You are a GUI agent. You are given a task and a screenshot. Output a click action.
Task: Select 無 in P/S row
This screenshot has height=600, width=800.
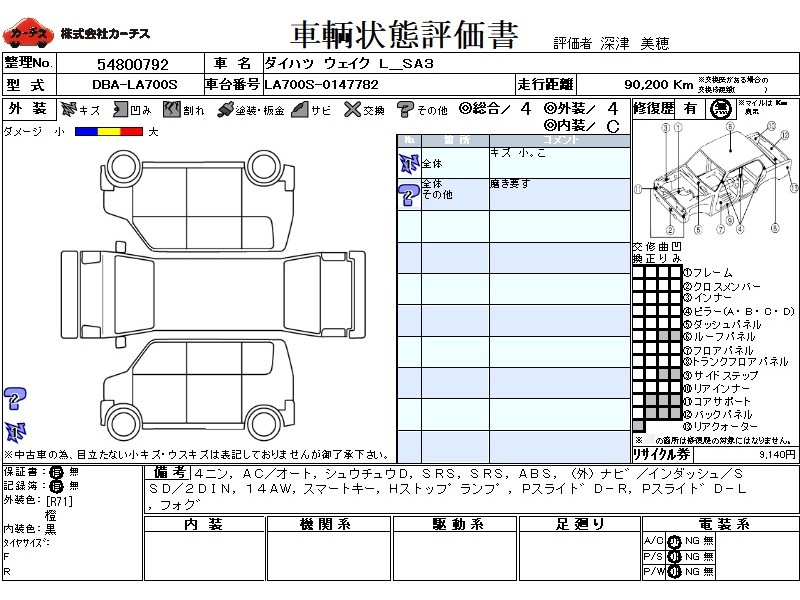pyautogui.click(x=708, y=557)
